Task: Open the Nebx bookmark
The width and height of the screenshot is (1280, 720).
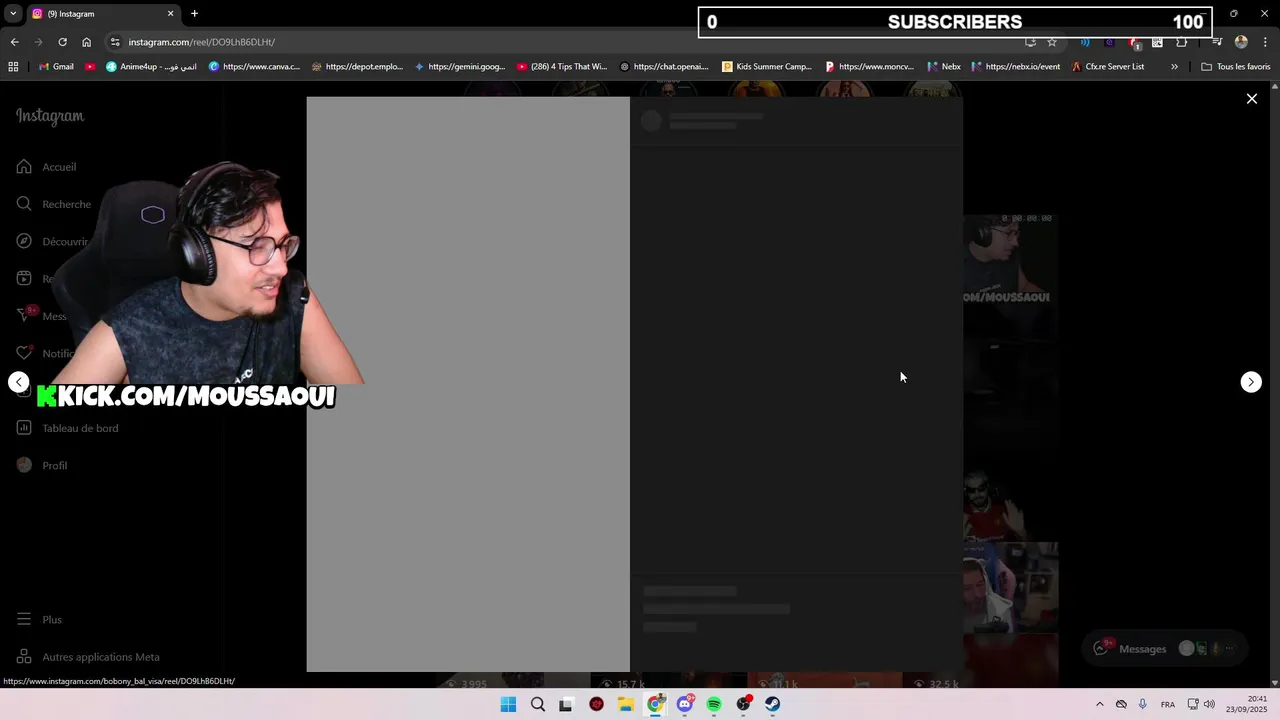Action: 944,67
